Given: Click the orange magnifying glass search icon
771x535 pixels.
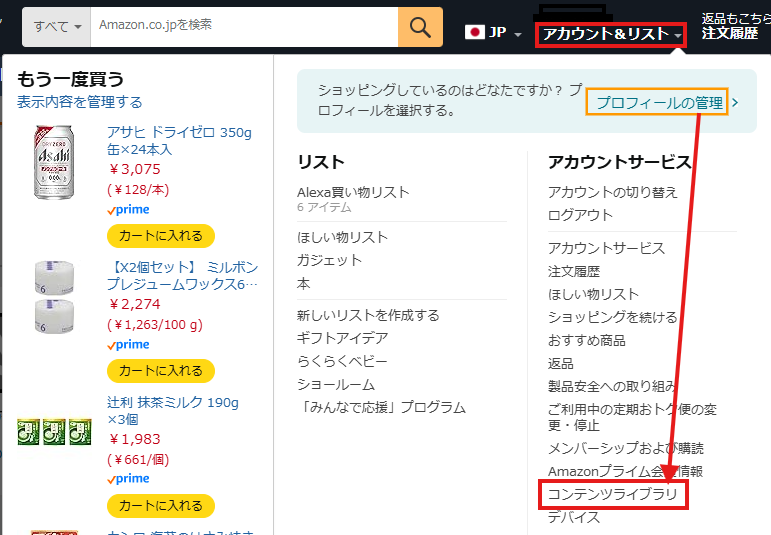Looking at the screenshot, I should [420, 26].
